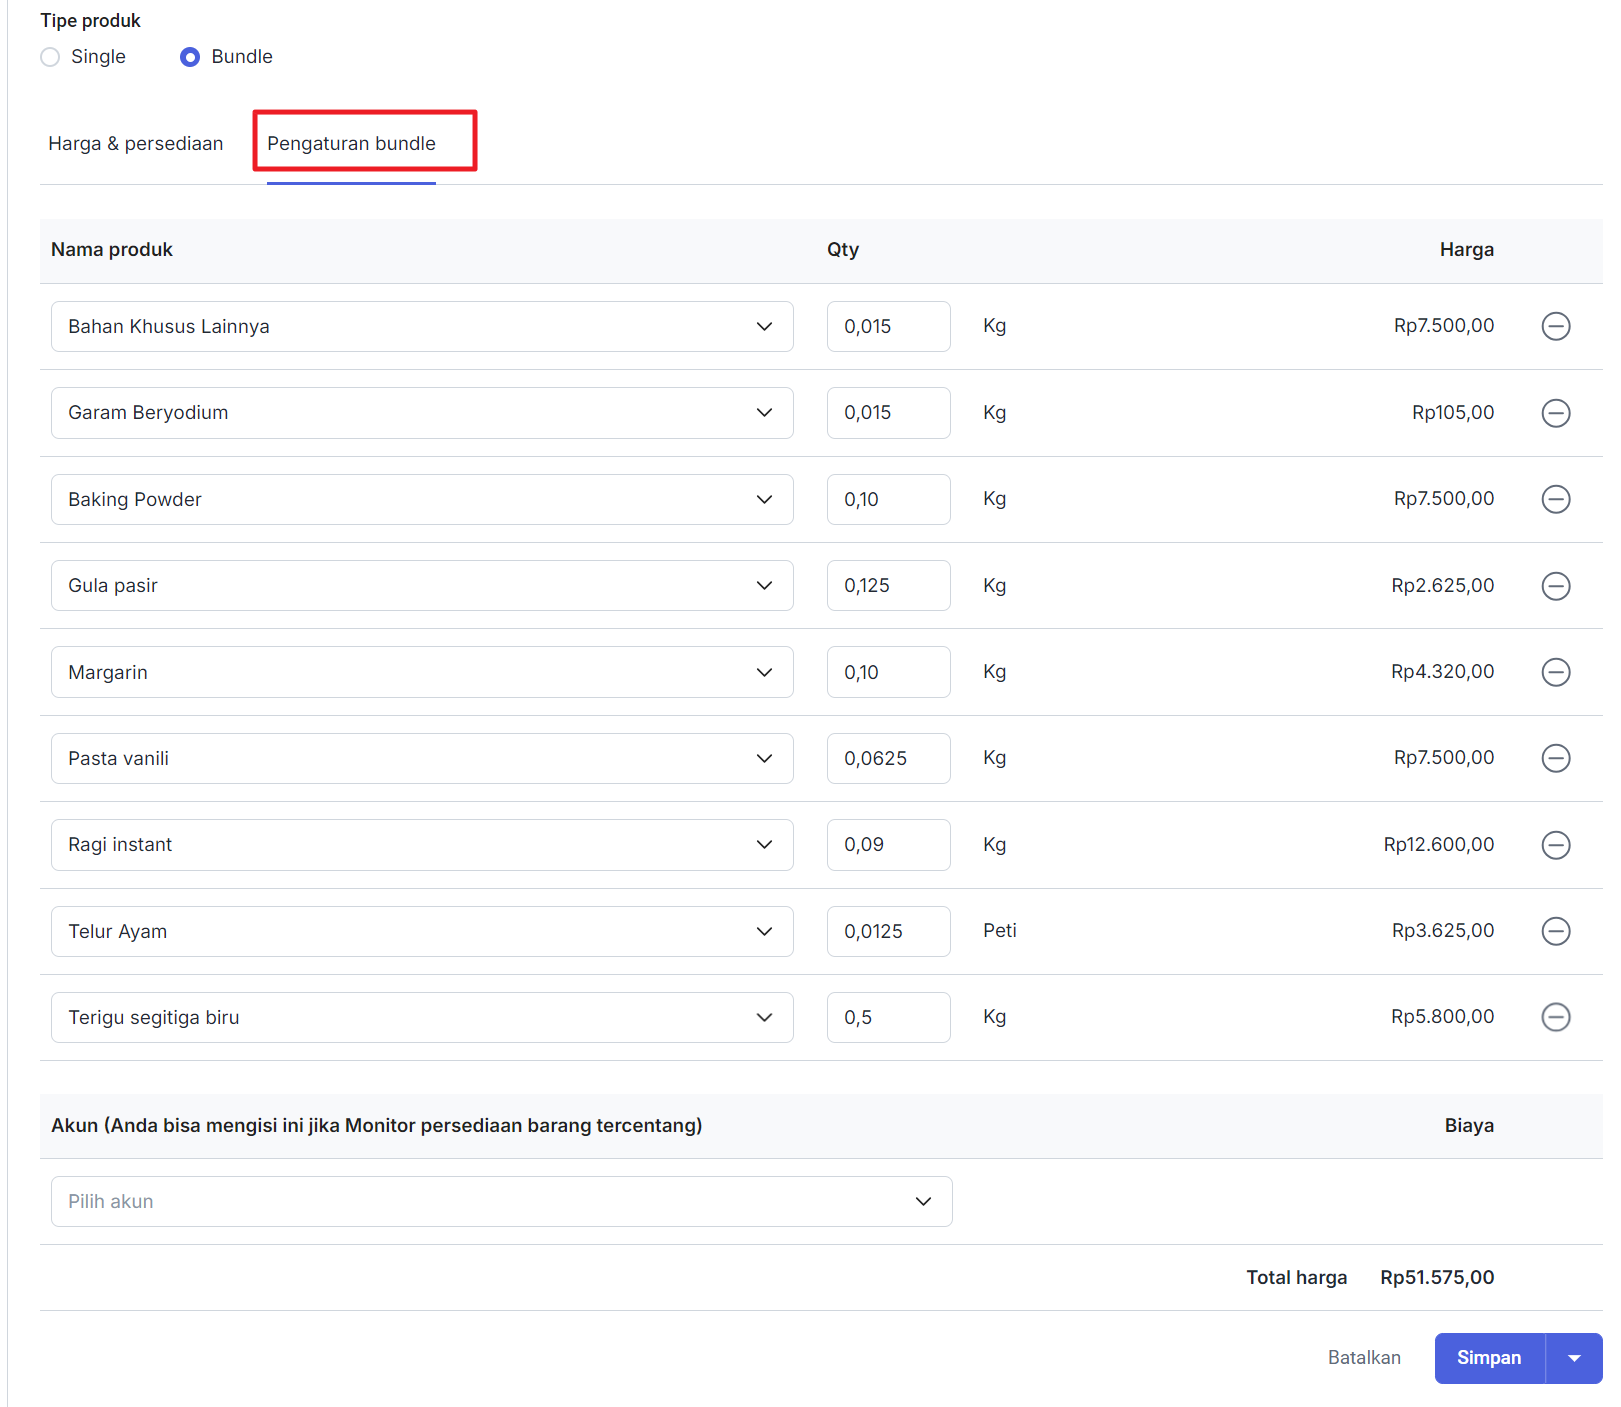This screenshot has height=1407, width=1621.
Task: Remove the Margarin row
Action: [1556, 672]
